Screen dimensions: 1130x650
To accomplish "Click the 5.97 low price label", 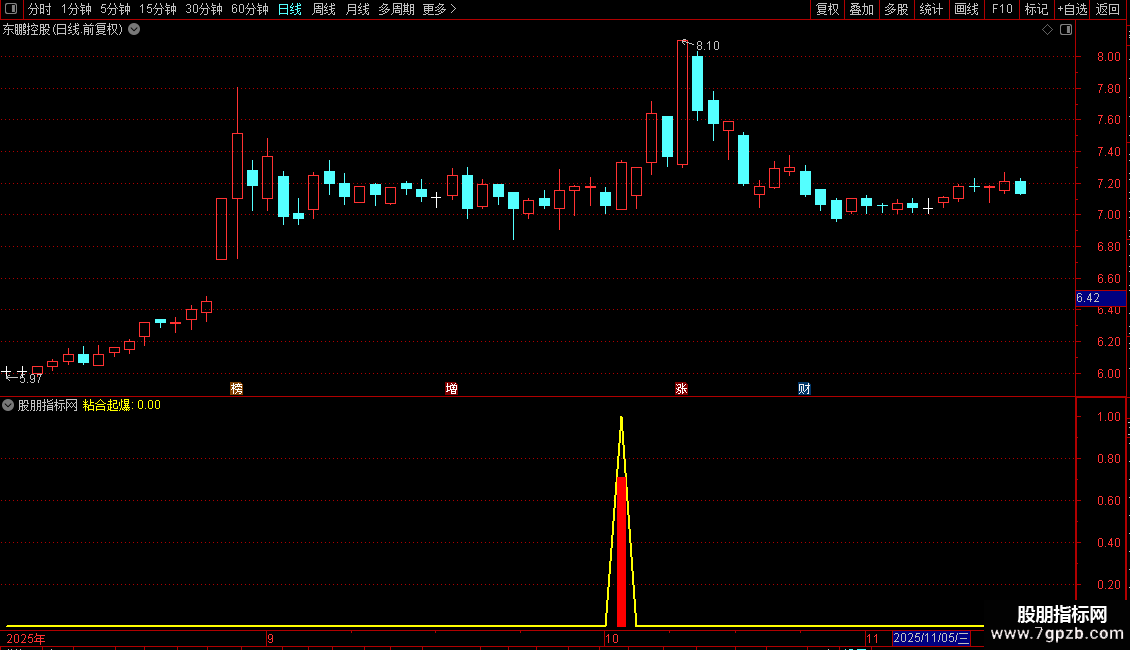I will pyautogui.click(x=30, y=379).
